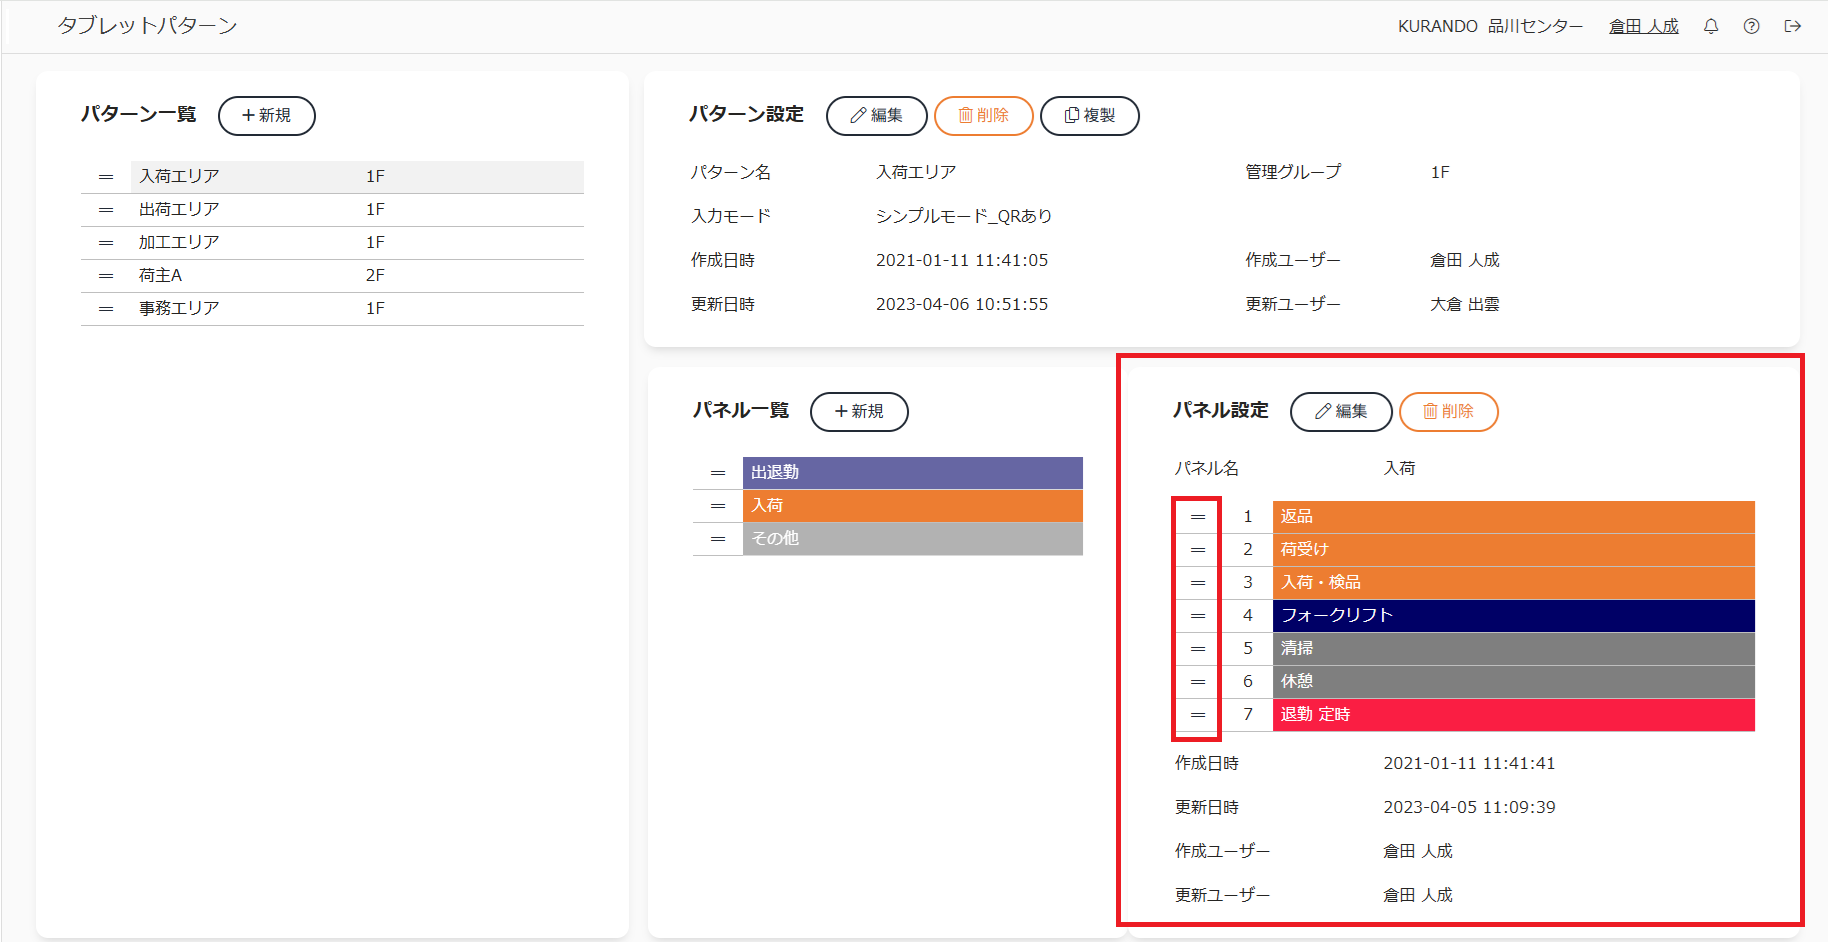Open the help question mark icon
The image size is (1828, 942).
1751,27
